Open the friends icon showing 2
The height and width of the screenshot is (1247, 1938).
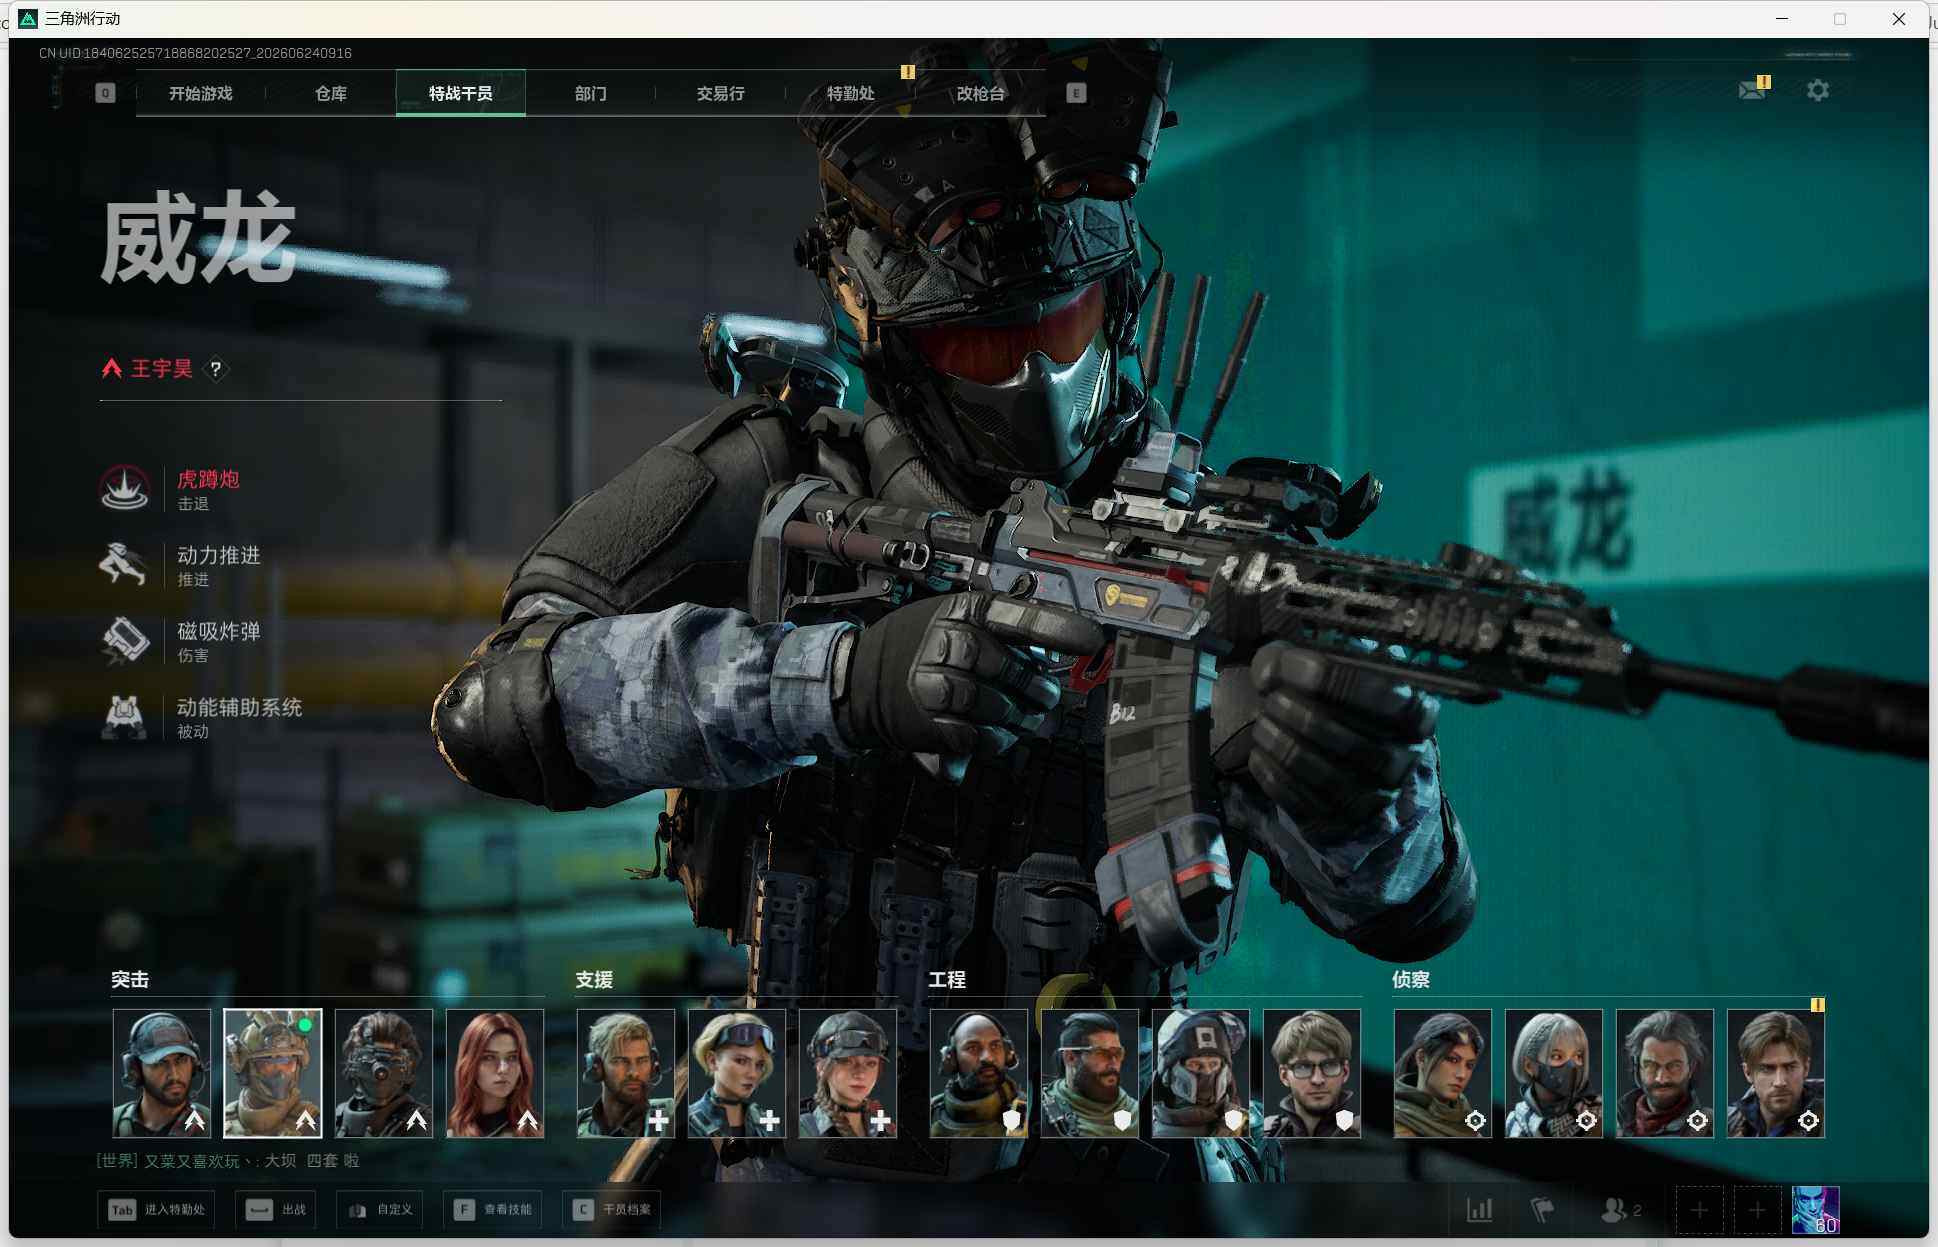click(x=1620, y=1210)
